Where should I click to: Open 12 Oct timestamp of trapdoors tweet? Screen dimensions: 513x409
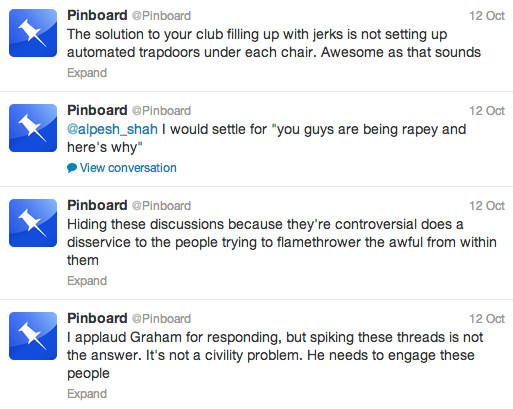pos(487,16)
